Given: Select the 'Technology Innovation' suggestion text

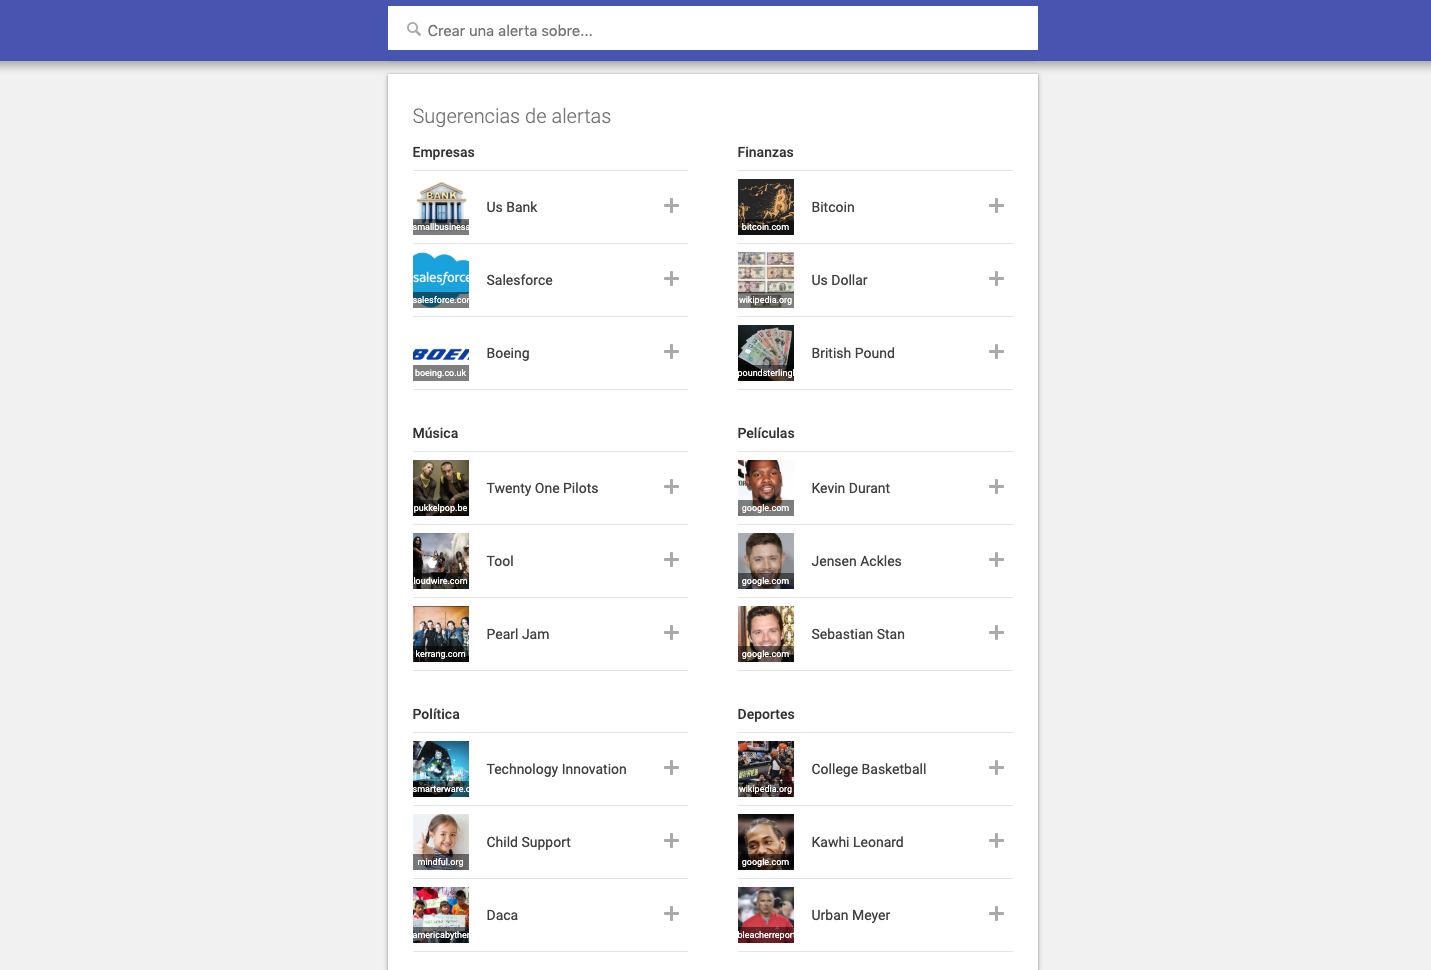Looking at the screenshot, I should click(556, 769).
